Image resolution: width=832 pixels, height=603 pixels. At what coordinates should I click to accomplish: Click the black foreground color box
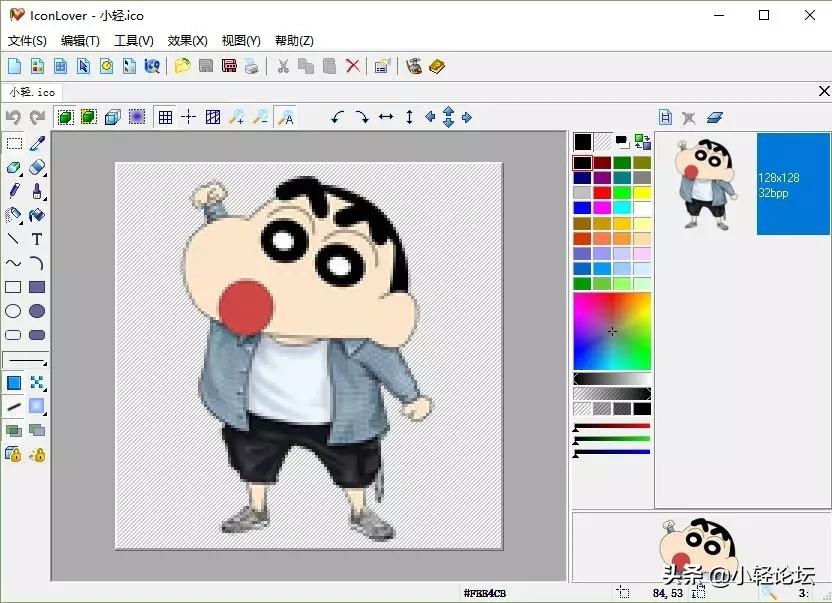tap(583, 142)
